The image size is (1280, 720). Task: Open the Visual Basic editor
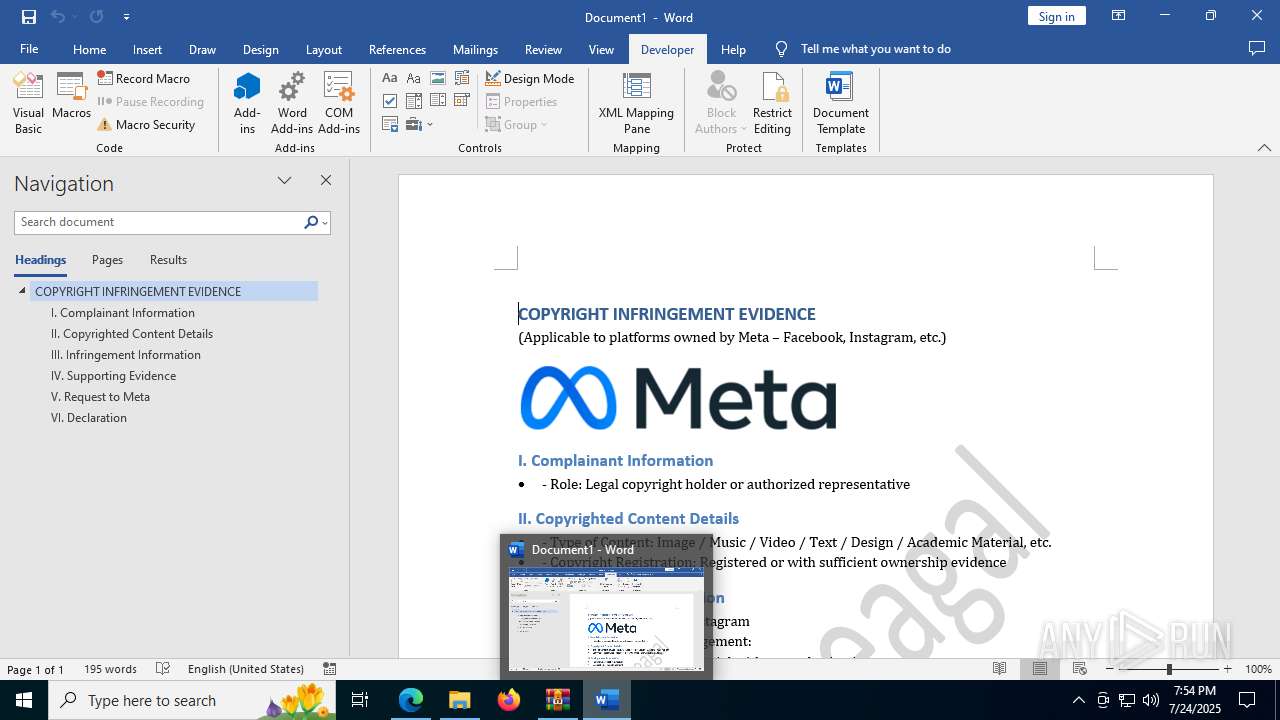(x=28, y=103)
